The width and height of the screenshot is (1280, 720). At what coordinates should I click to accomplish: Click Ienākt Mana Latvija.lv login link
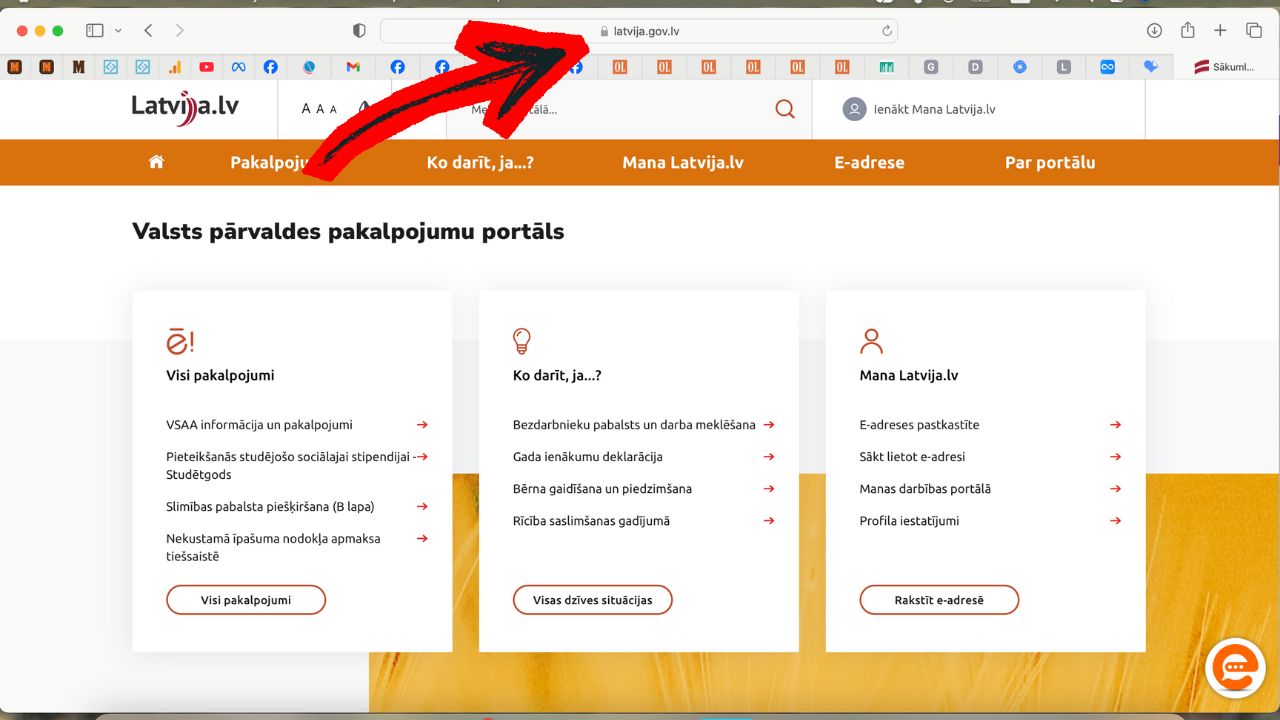920,110
